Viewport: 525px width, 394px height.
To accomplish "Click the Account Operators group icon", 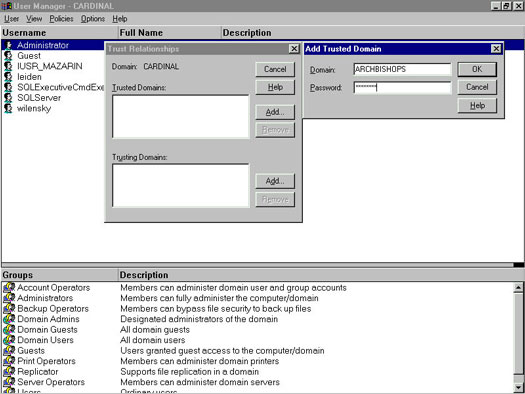I will point(9,288).
